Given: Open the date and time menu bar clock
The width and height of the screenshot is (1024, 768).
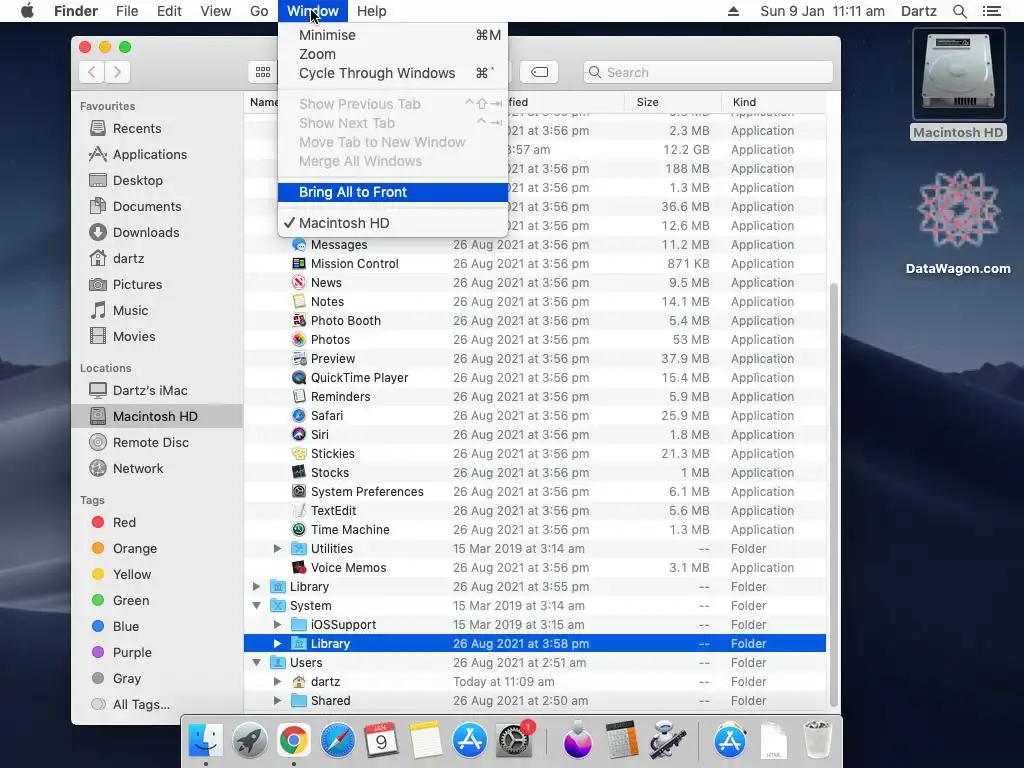Looking at the screenshot, I should pos(822,11).
